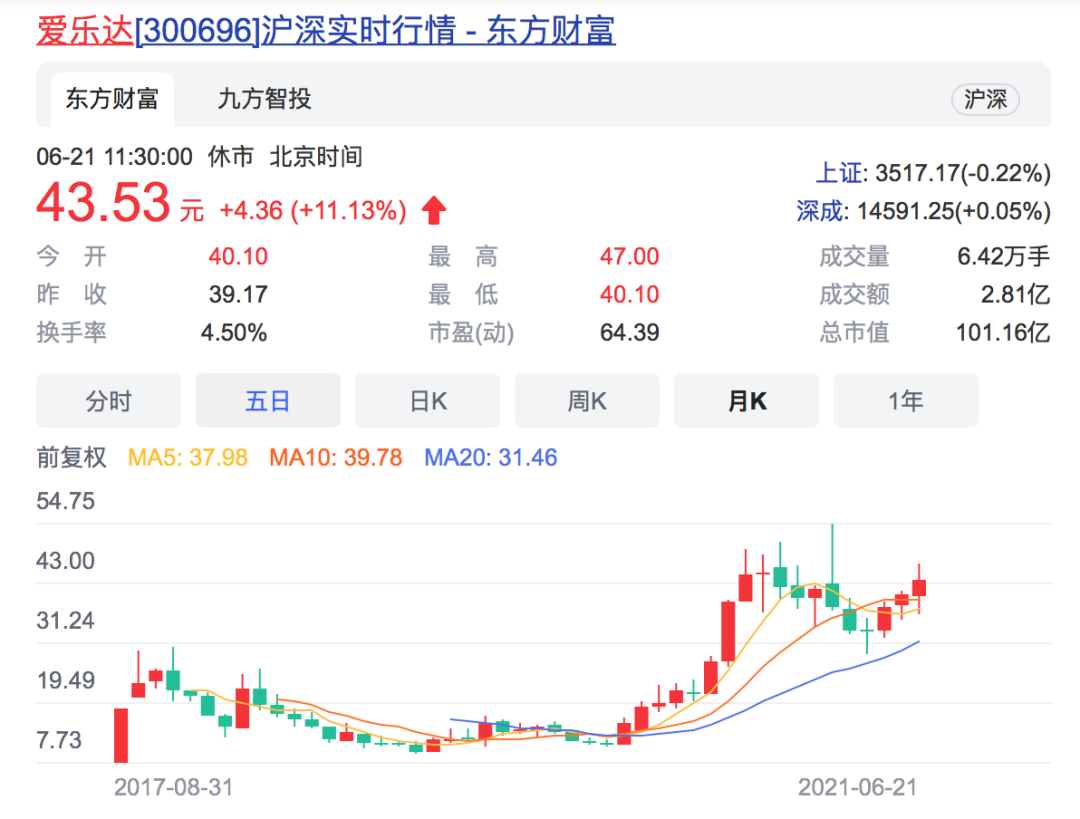Open the 深成 index link
This screenshot has height=819, width=1080.
(820, 211)
